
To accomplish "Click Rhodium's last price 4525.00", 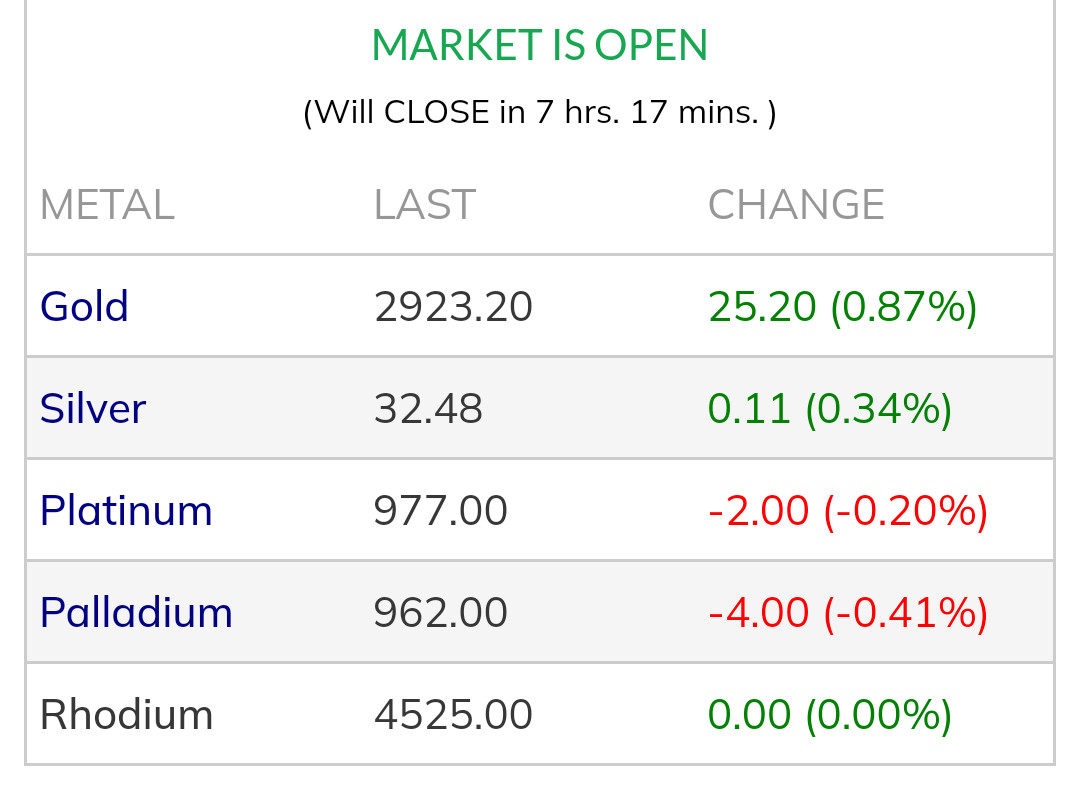I will 453,715.
